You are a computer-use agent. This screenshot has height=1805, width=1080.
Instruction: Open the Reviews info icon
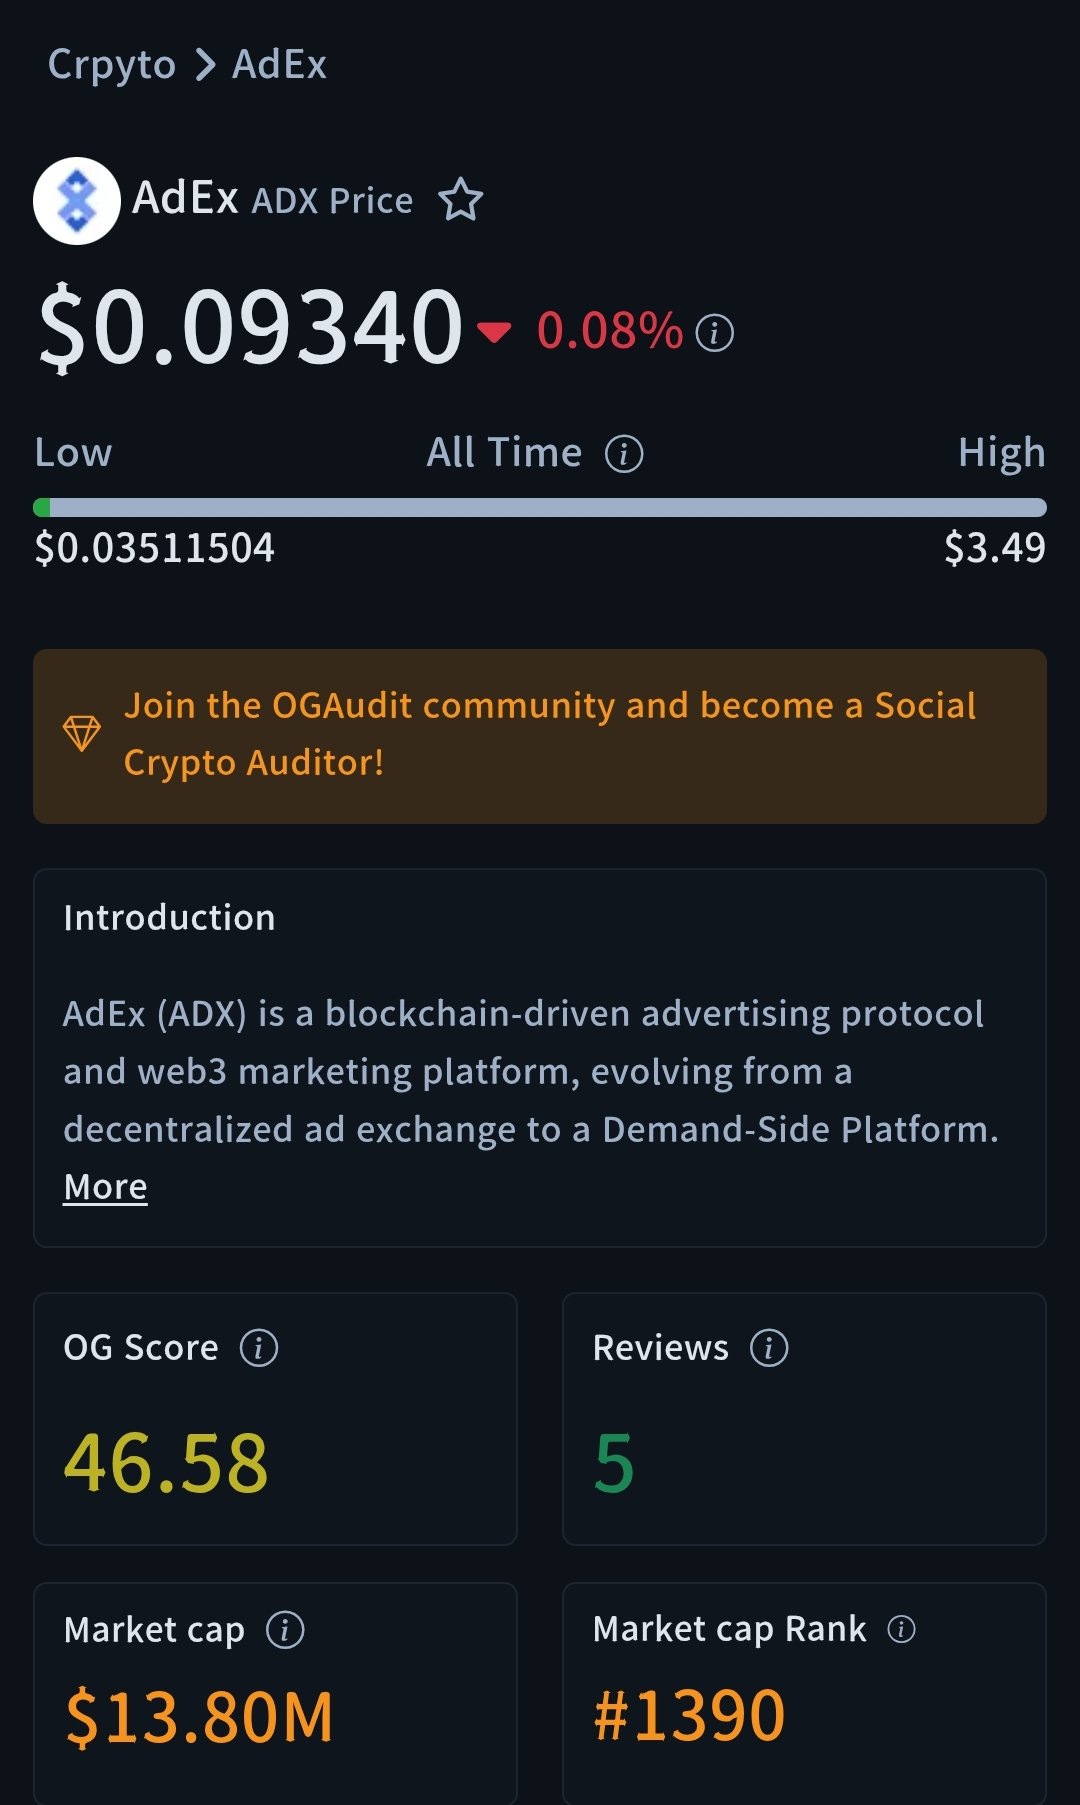pos(769,1348)
